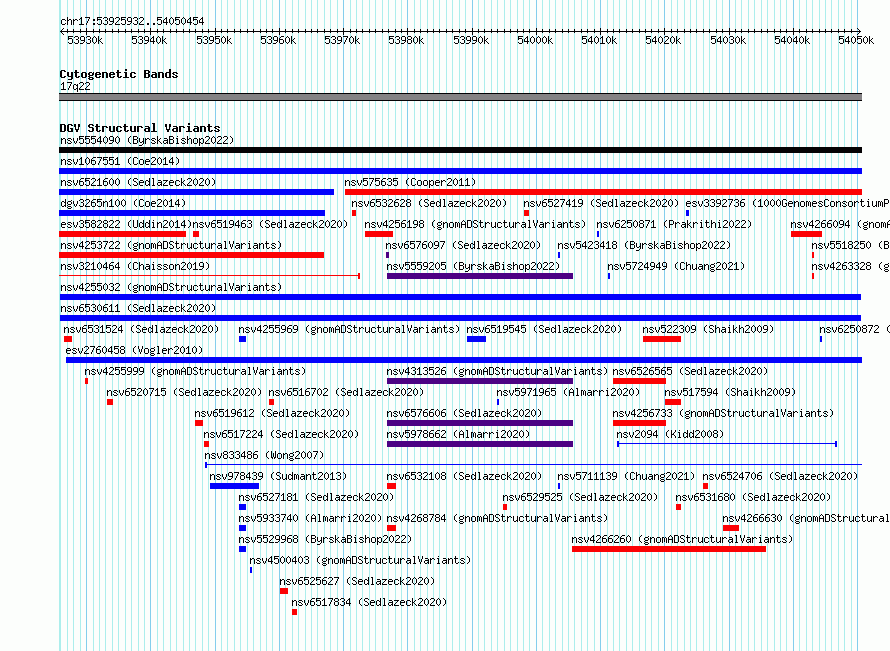Open the nsv575635 (Cooper2011) variant
This screenshot has width=890, height=651.
pyautogui.click(x=410, y=182)
